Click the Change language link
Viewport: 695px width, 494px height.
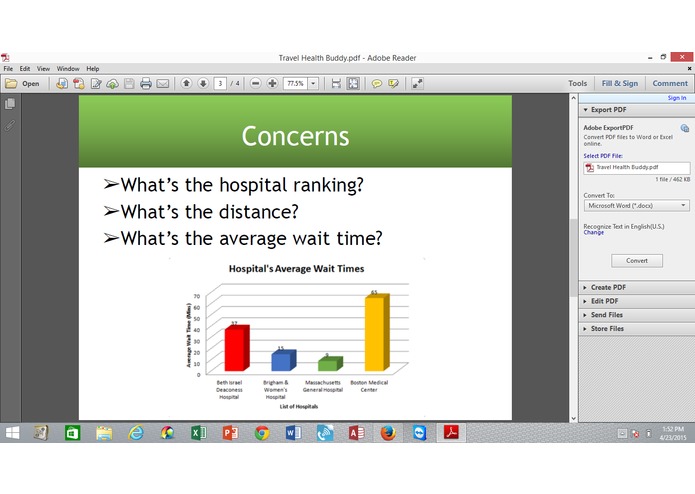(x=593, y=233)
